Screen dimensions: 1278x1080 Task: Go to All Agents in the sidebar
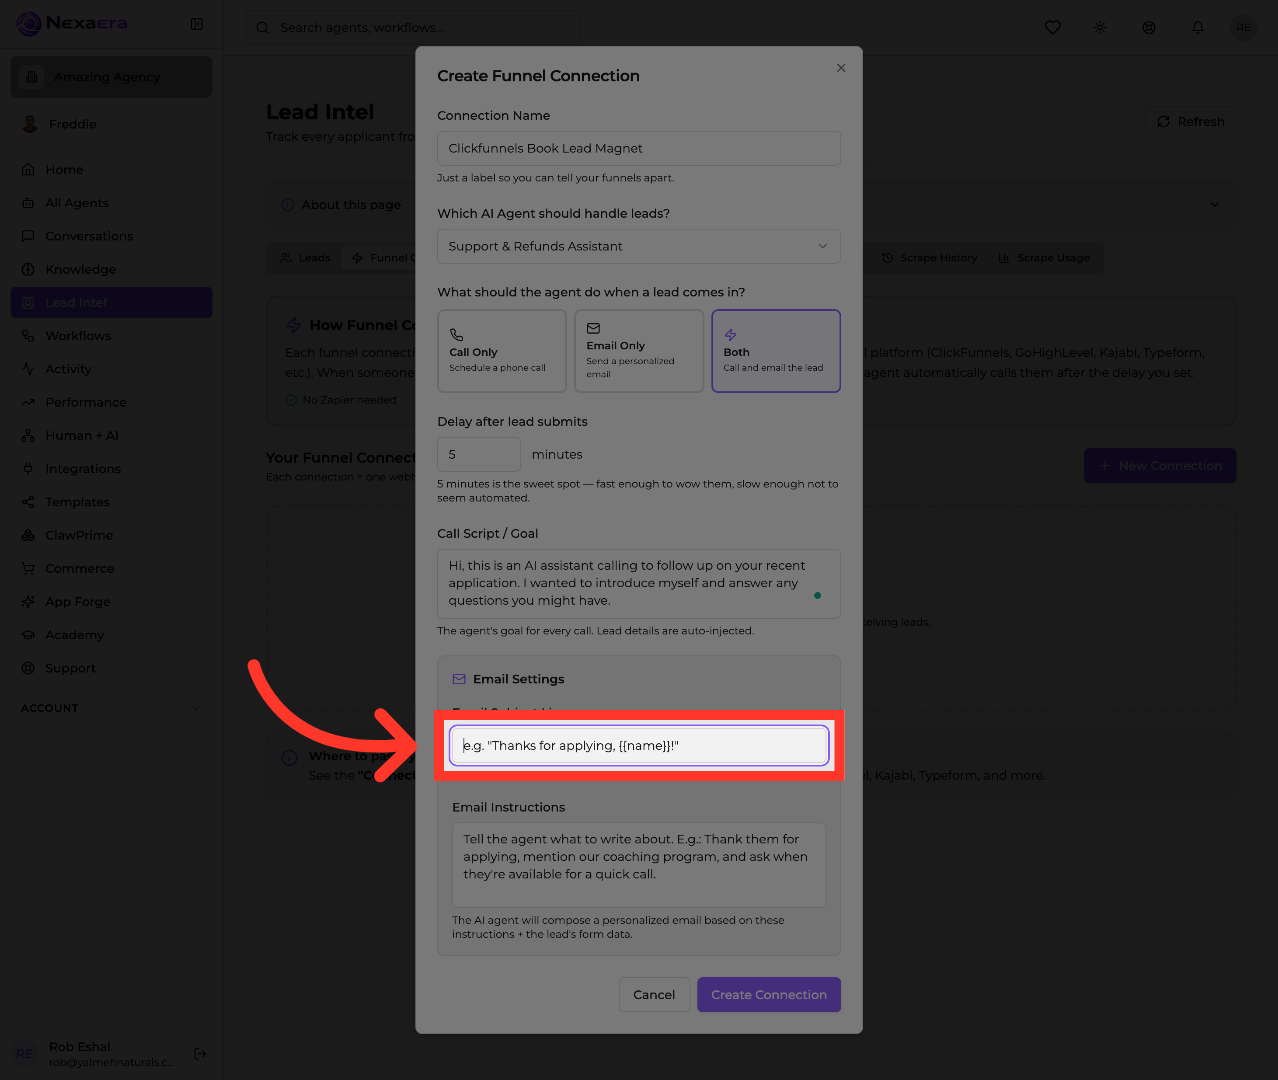pyautogui.click(x=111, y=203)
